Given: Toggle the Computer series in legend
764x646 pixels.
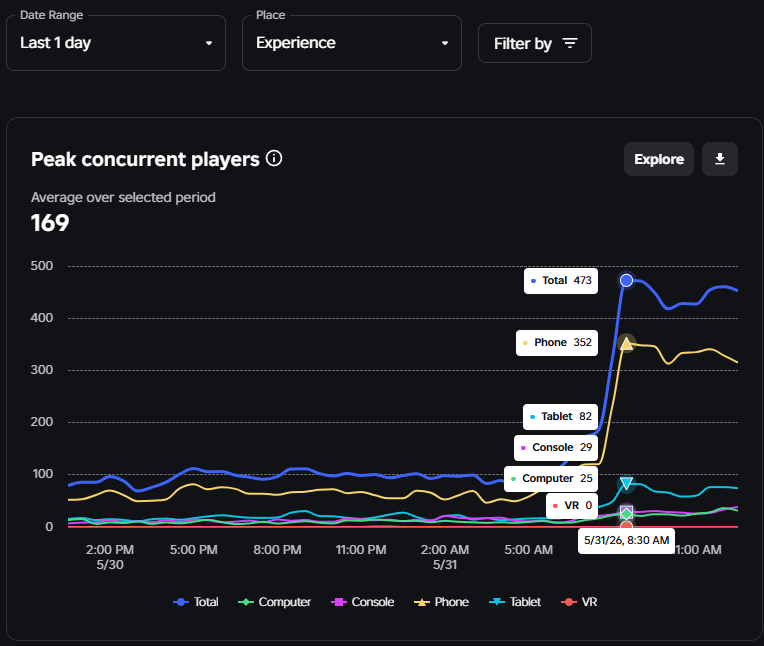Looking at the screenshot, I should (274, 602).
